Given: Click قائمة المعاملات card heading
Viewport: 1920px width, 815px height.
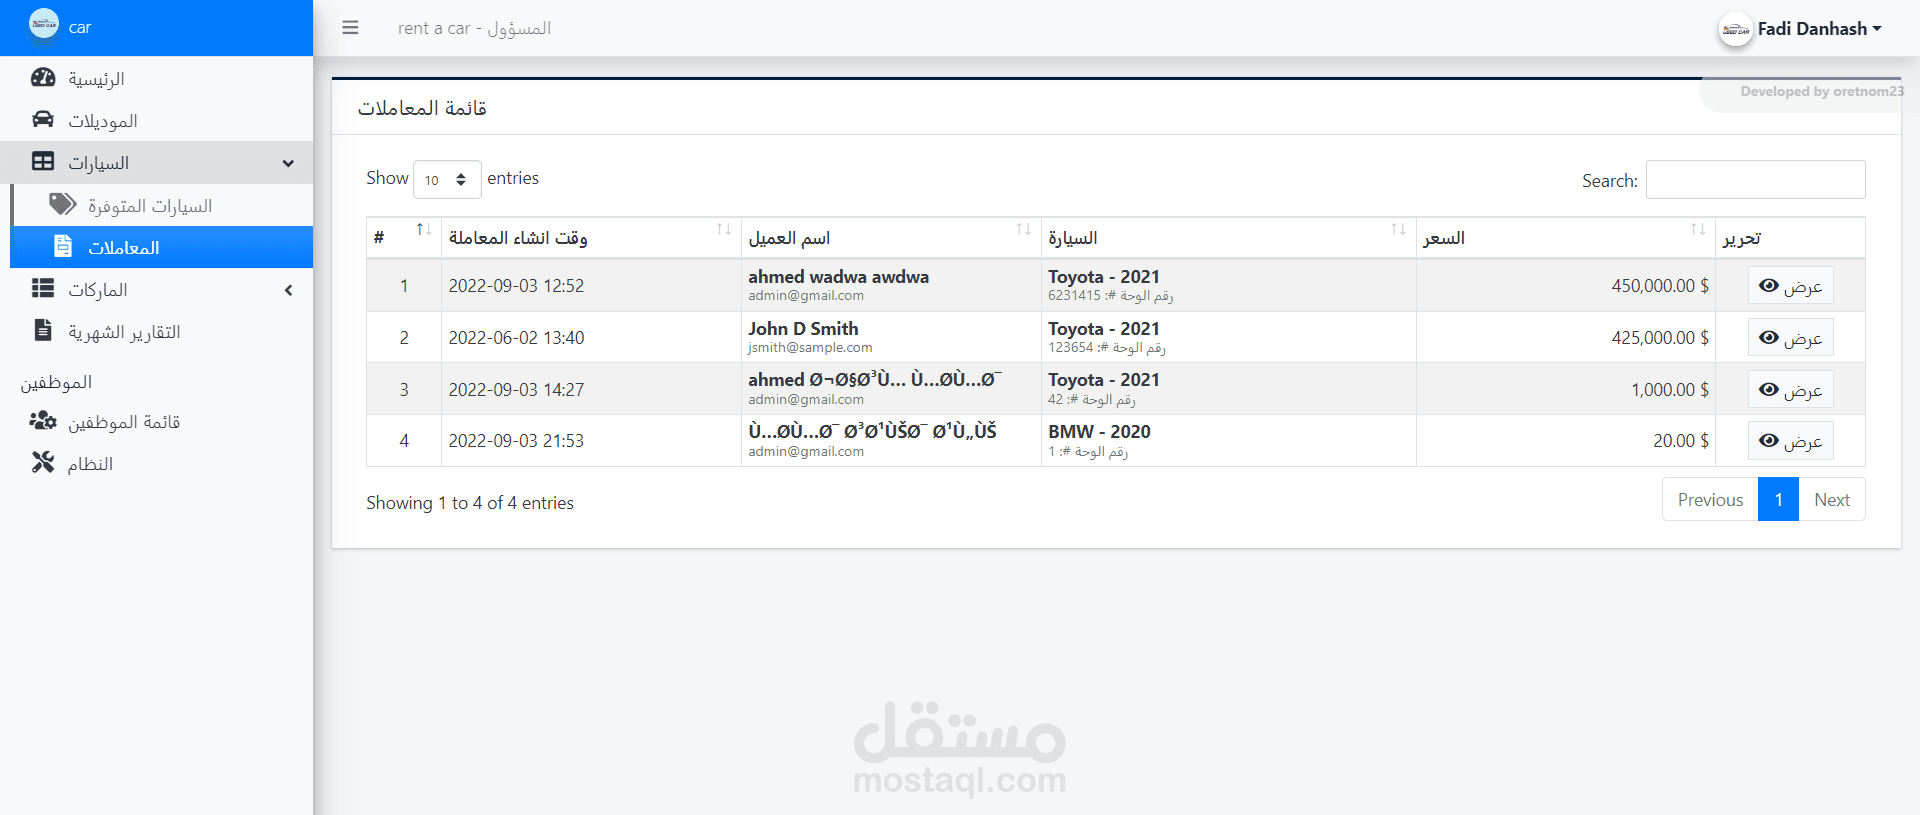Looking at the screenshot, I should (x=422, y=108).
